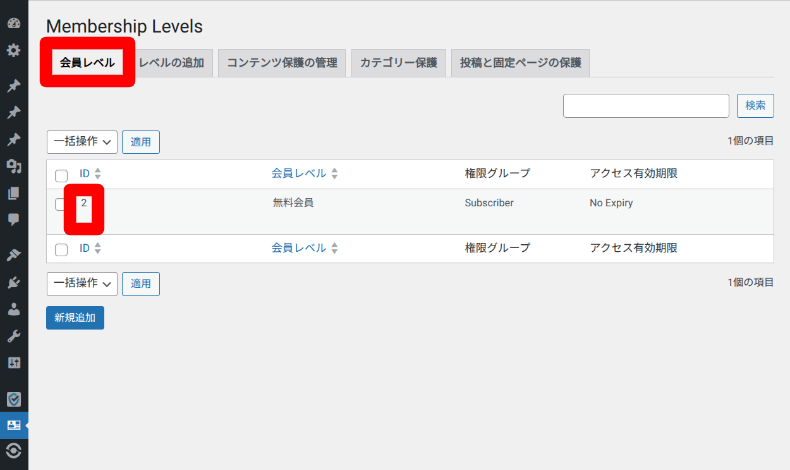
Task: Click the ID value 2 in the row
Action: (84, 203)
